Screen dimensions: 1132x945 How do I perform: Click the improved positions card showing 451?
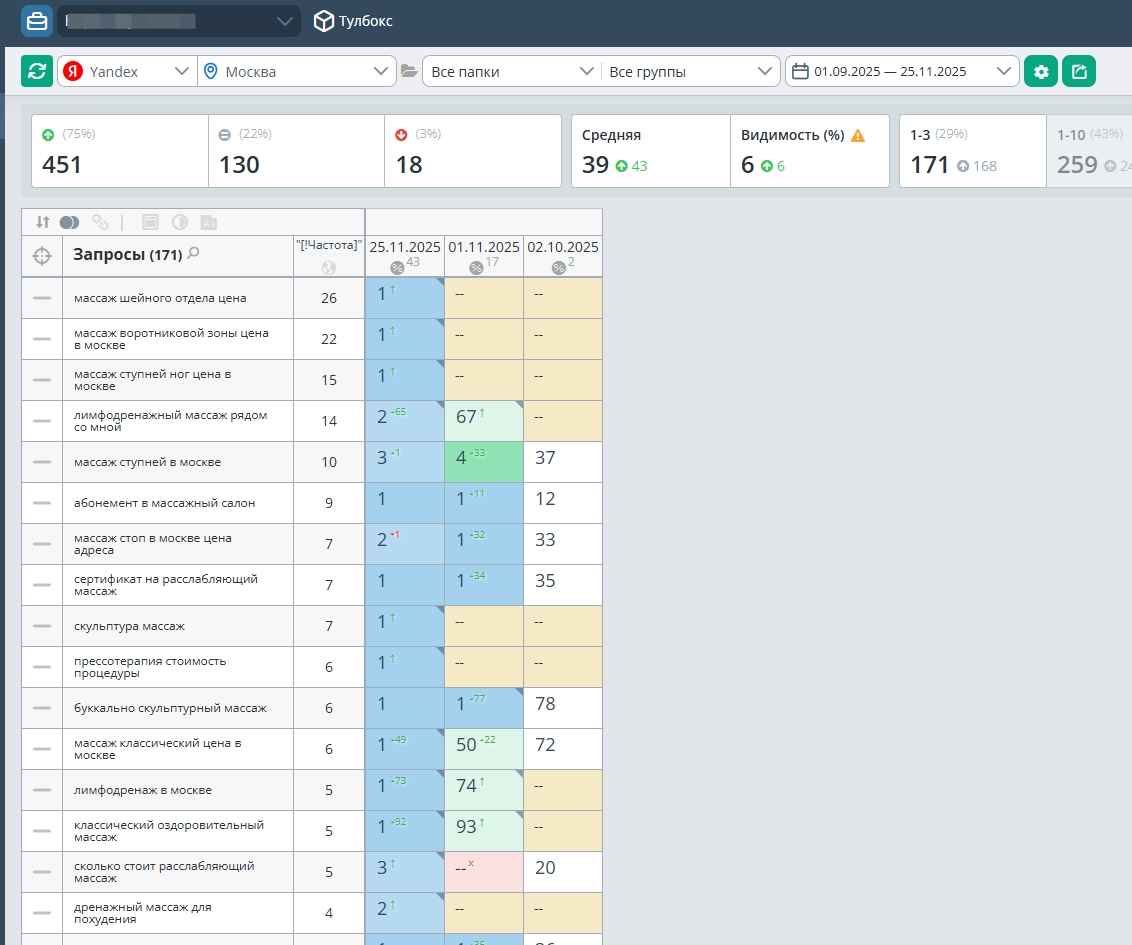click(120, 151)
